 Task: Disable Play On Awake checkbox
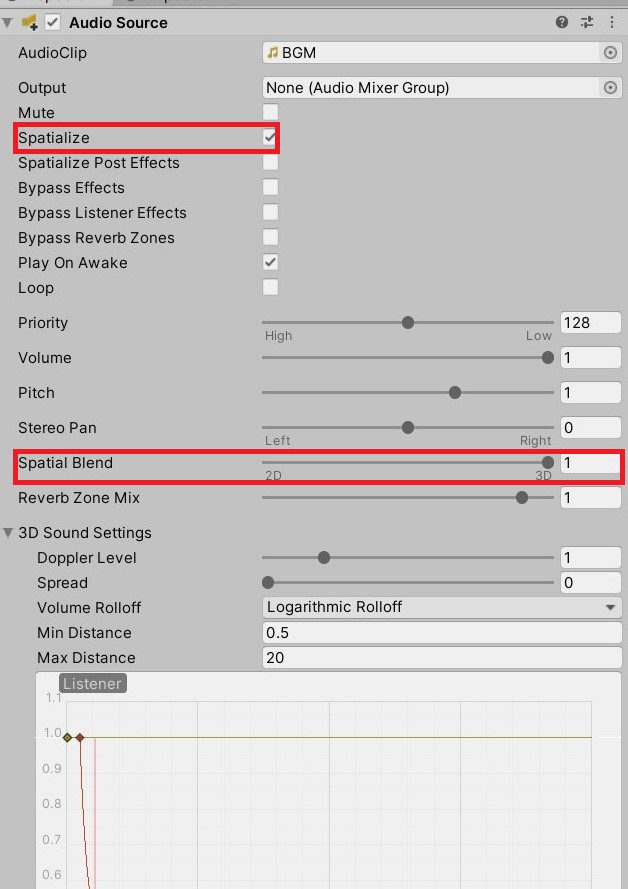coord(270,262)
